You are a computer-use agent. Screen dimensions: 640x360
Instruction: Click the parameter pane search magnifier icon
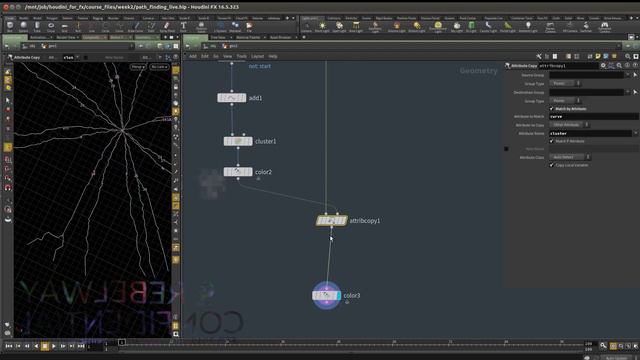tap(619, 65)
